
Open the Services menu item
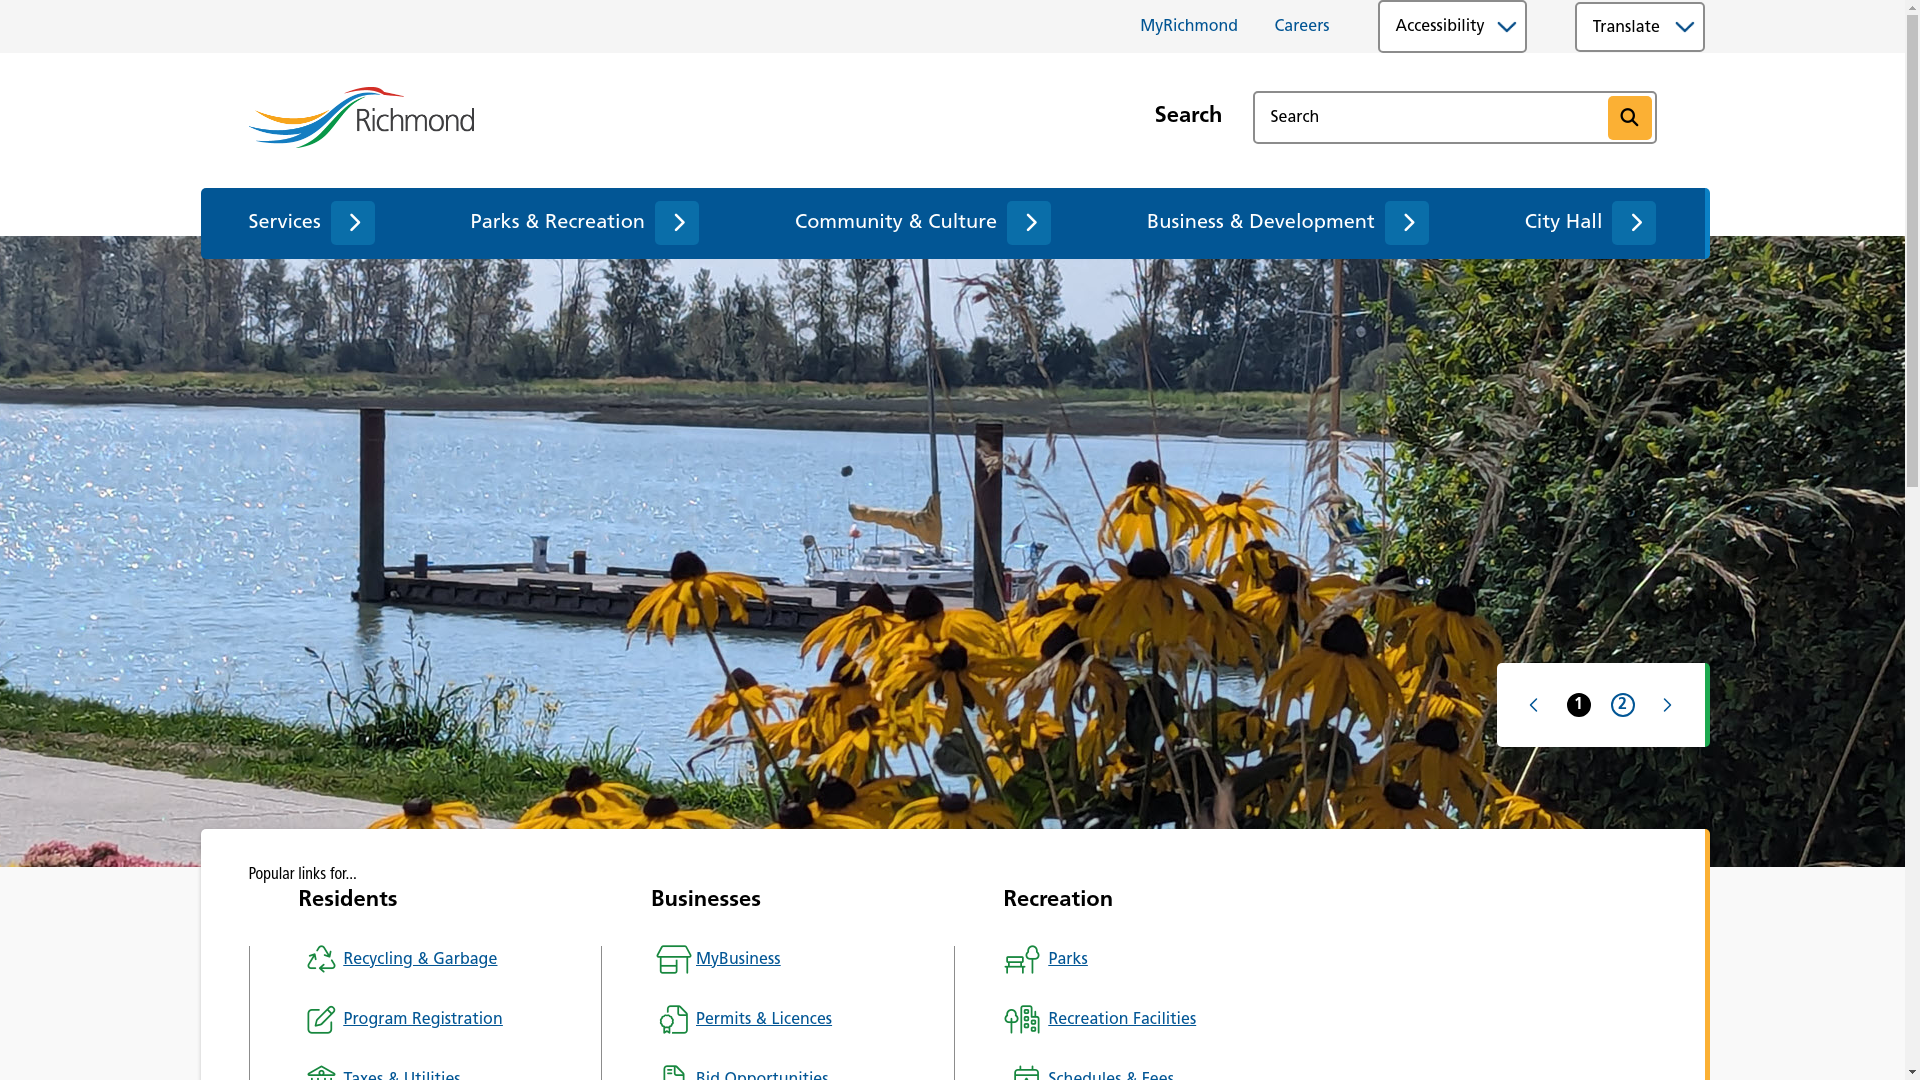tap(284, 222)
